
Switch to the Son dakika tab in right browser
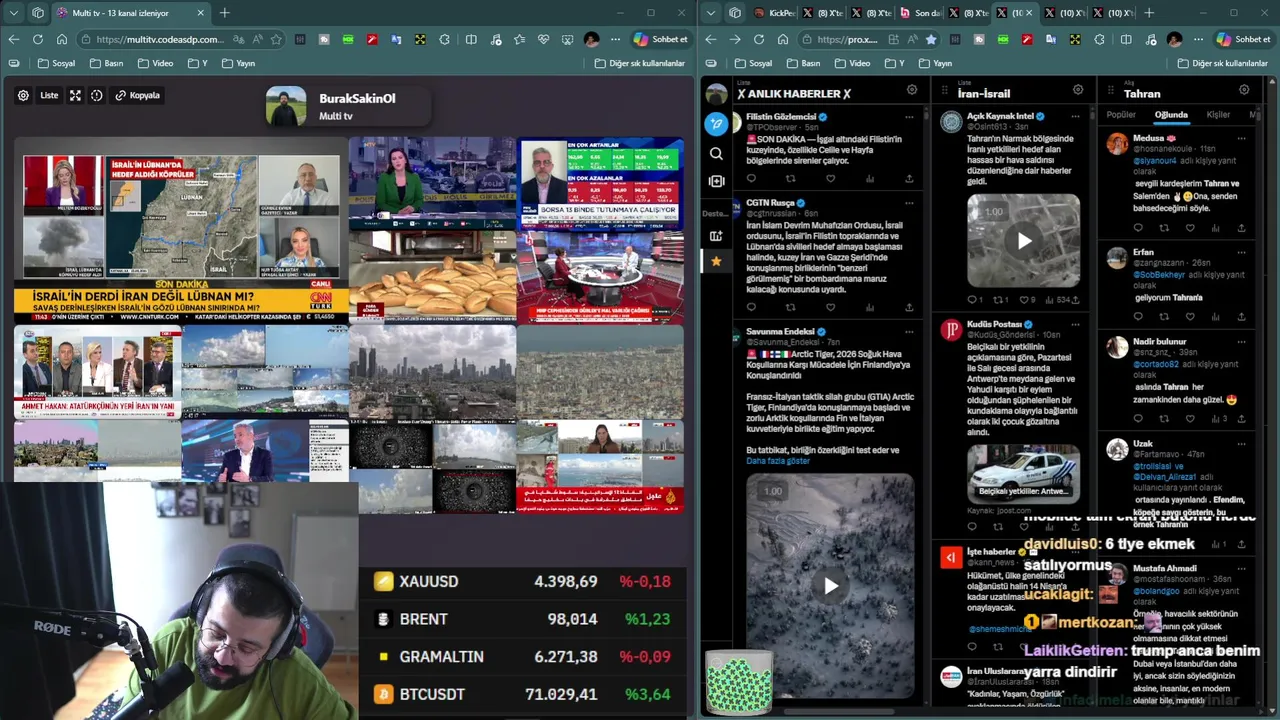921,13
